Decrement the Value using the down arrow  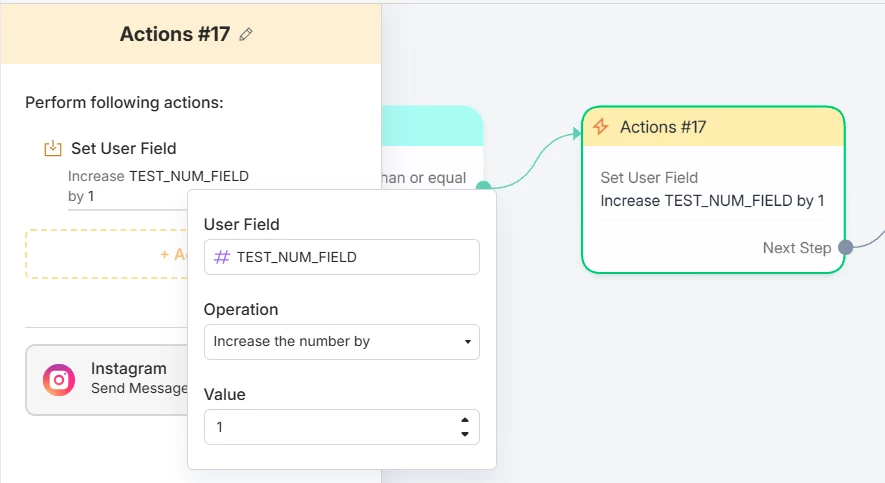point(464,434)
